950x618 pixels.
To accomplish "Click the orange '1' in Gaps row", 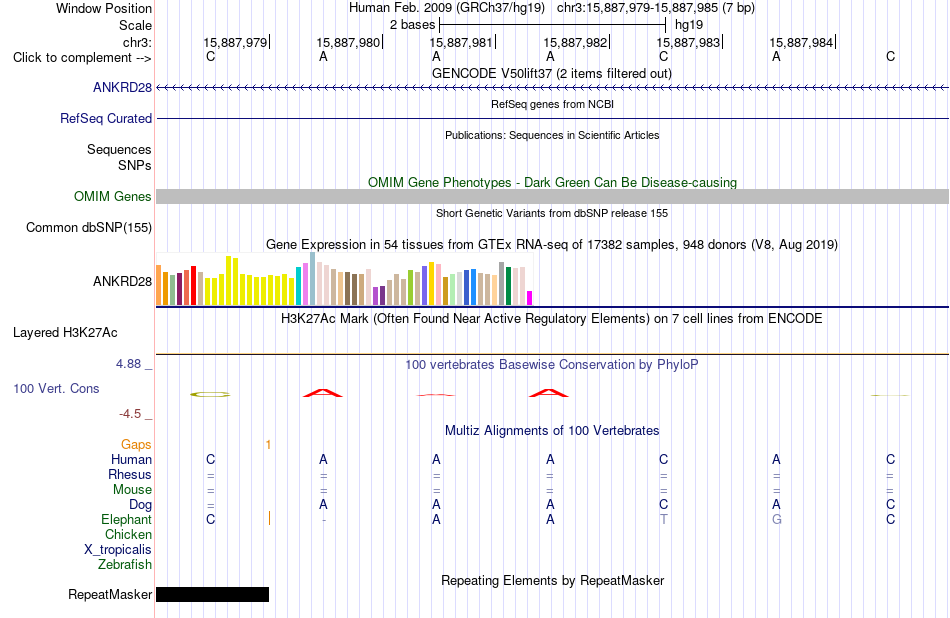I will tap(268, 445).
